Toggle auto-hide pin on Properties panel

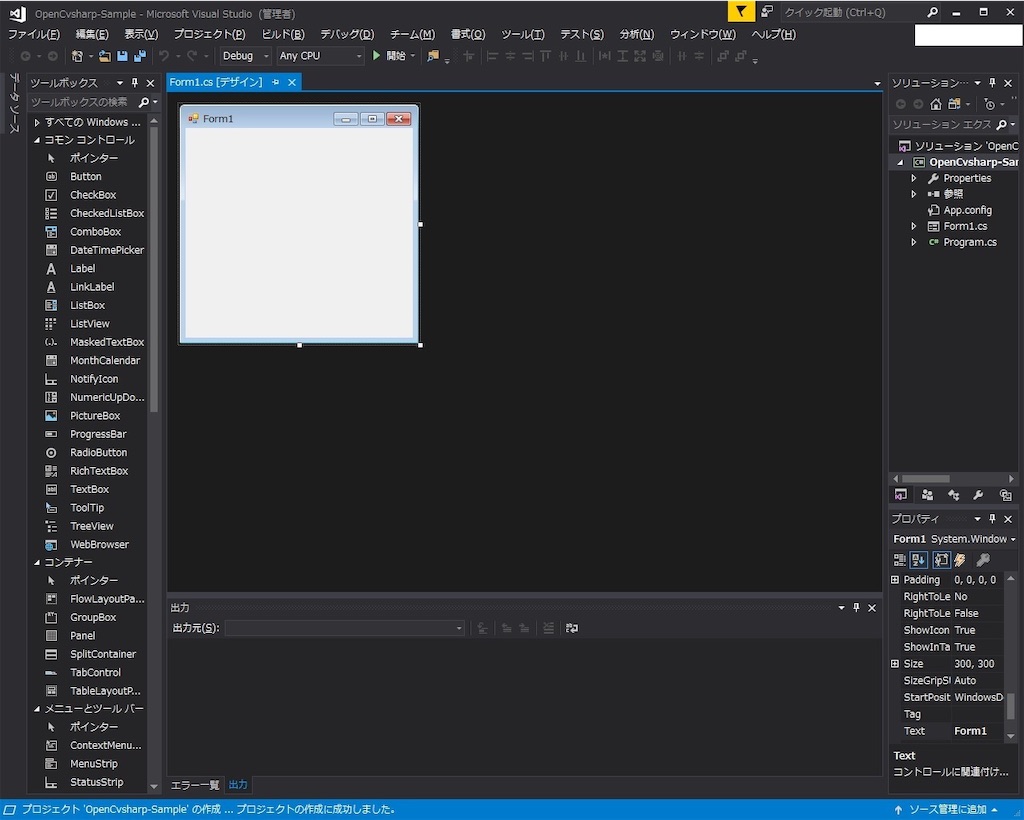[x=992, y=519]
